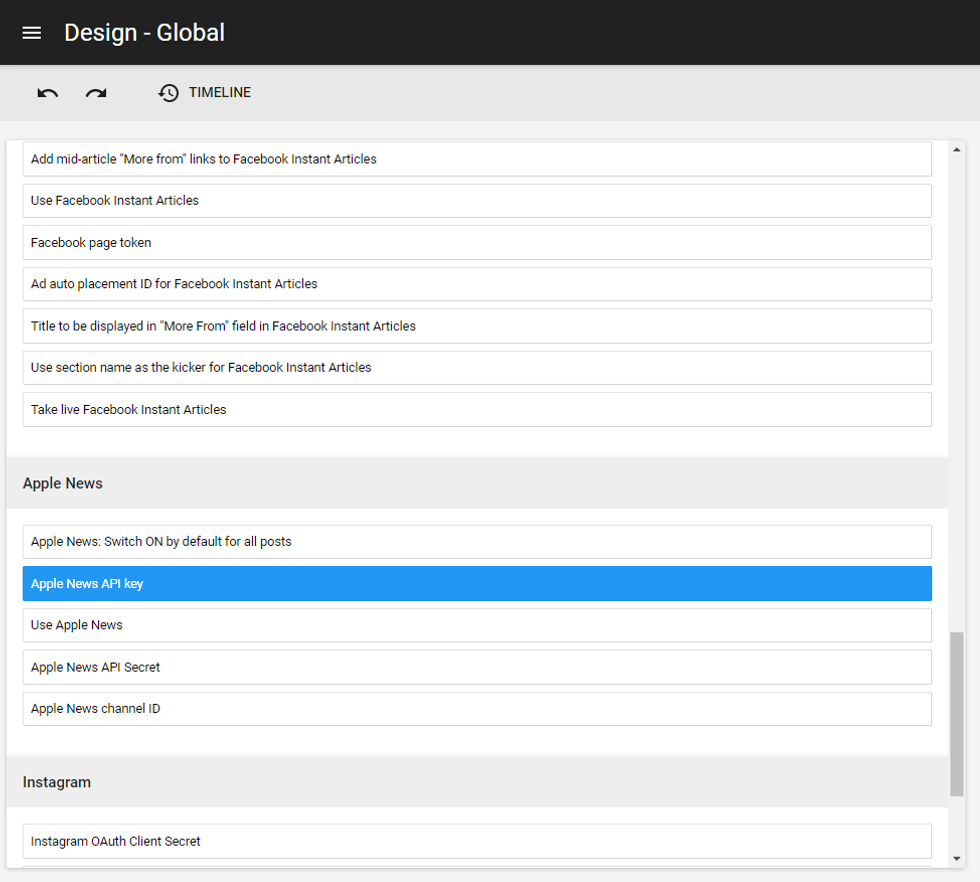
Task: Open Ad auto placement ID setting
Action: [477, 284]
